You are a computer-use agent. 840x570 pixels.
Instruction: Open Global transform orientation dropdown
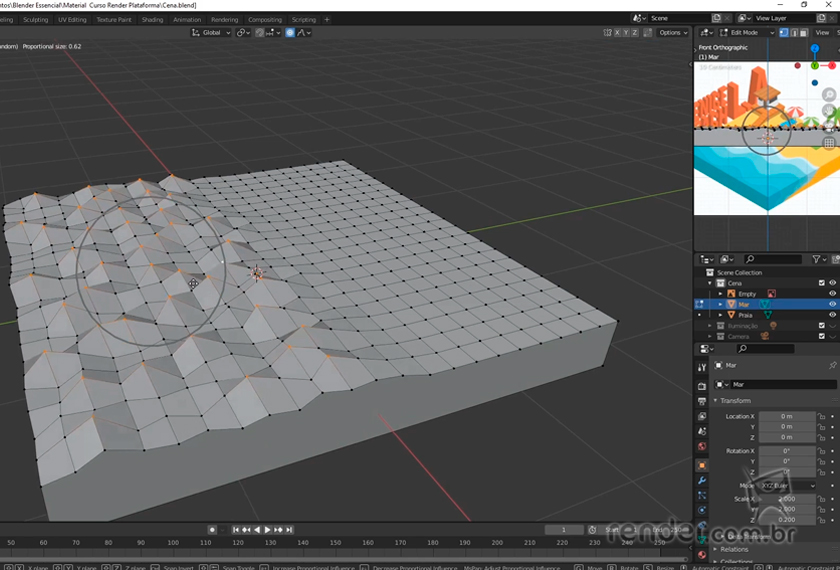(x=211, y=32)
